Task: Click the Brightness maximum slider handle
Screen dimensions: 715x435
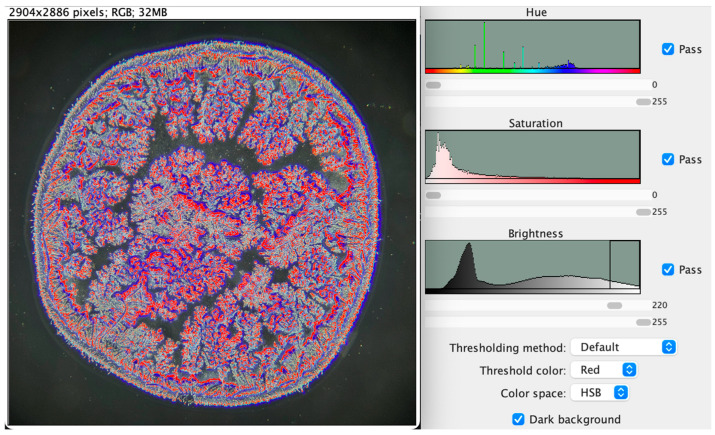Action: (643, 322)
